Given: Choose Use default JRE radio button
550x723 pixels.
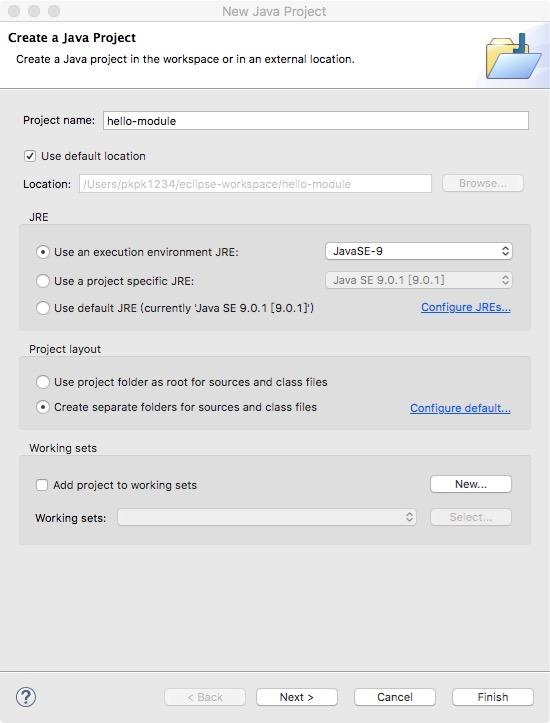Looking at the screenshot, I should (x=43, y=308).
